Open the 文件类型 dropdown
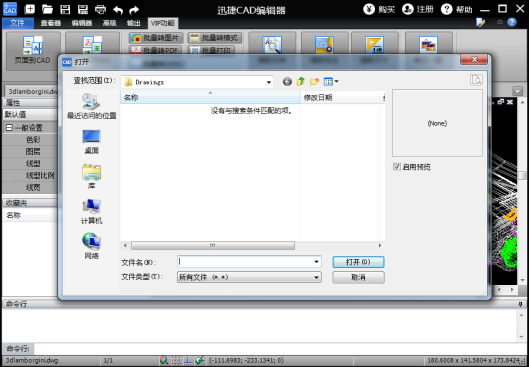The width and height of the screenshot is (529, 367). (x=249, y=277)
